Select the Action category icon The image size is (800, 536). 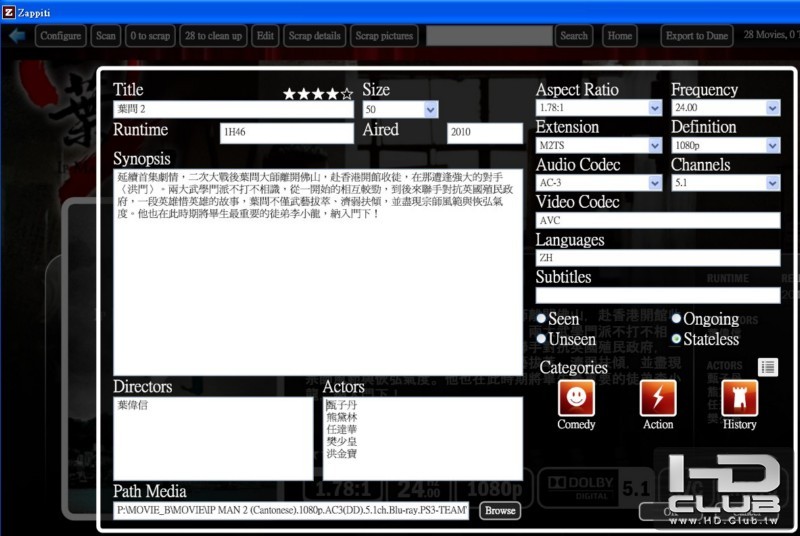(x=658, y=398)
